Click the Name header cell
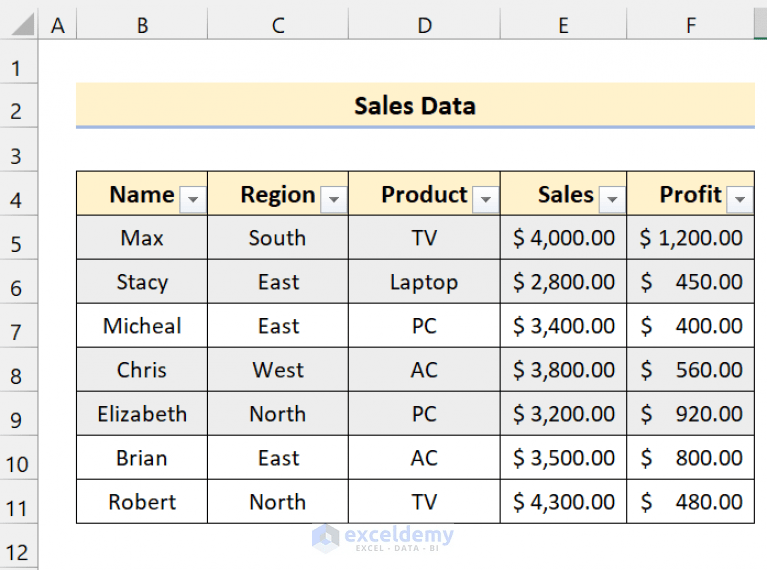Viewport: 767px width, 570px height. 142,194
